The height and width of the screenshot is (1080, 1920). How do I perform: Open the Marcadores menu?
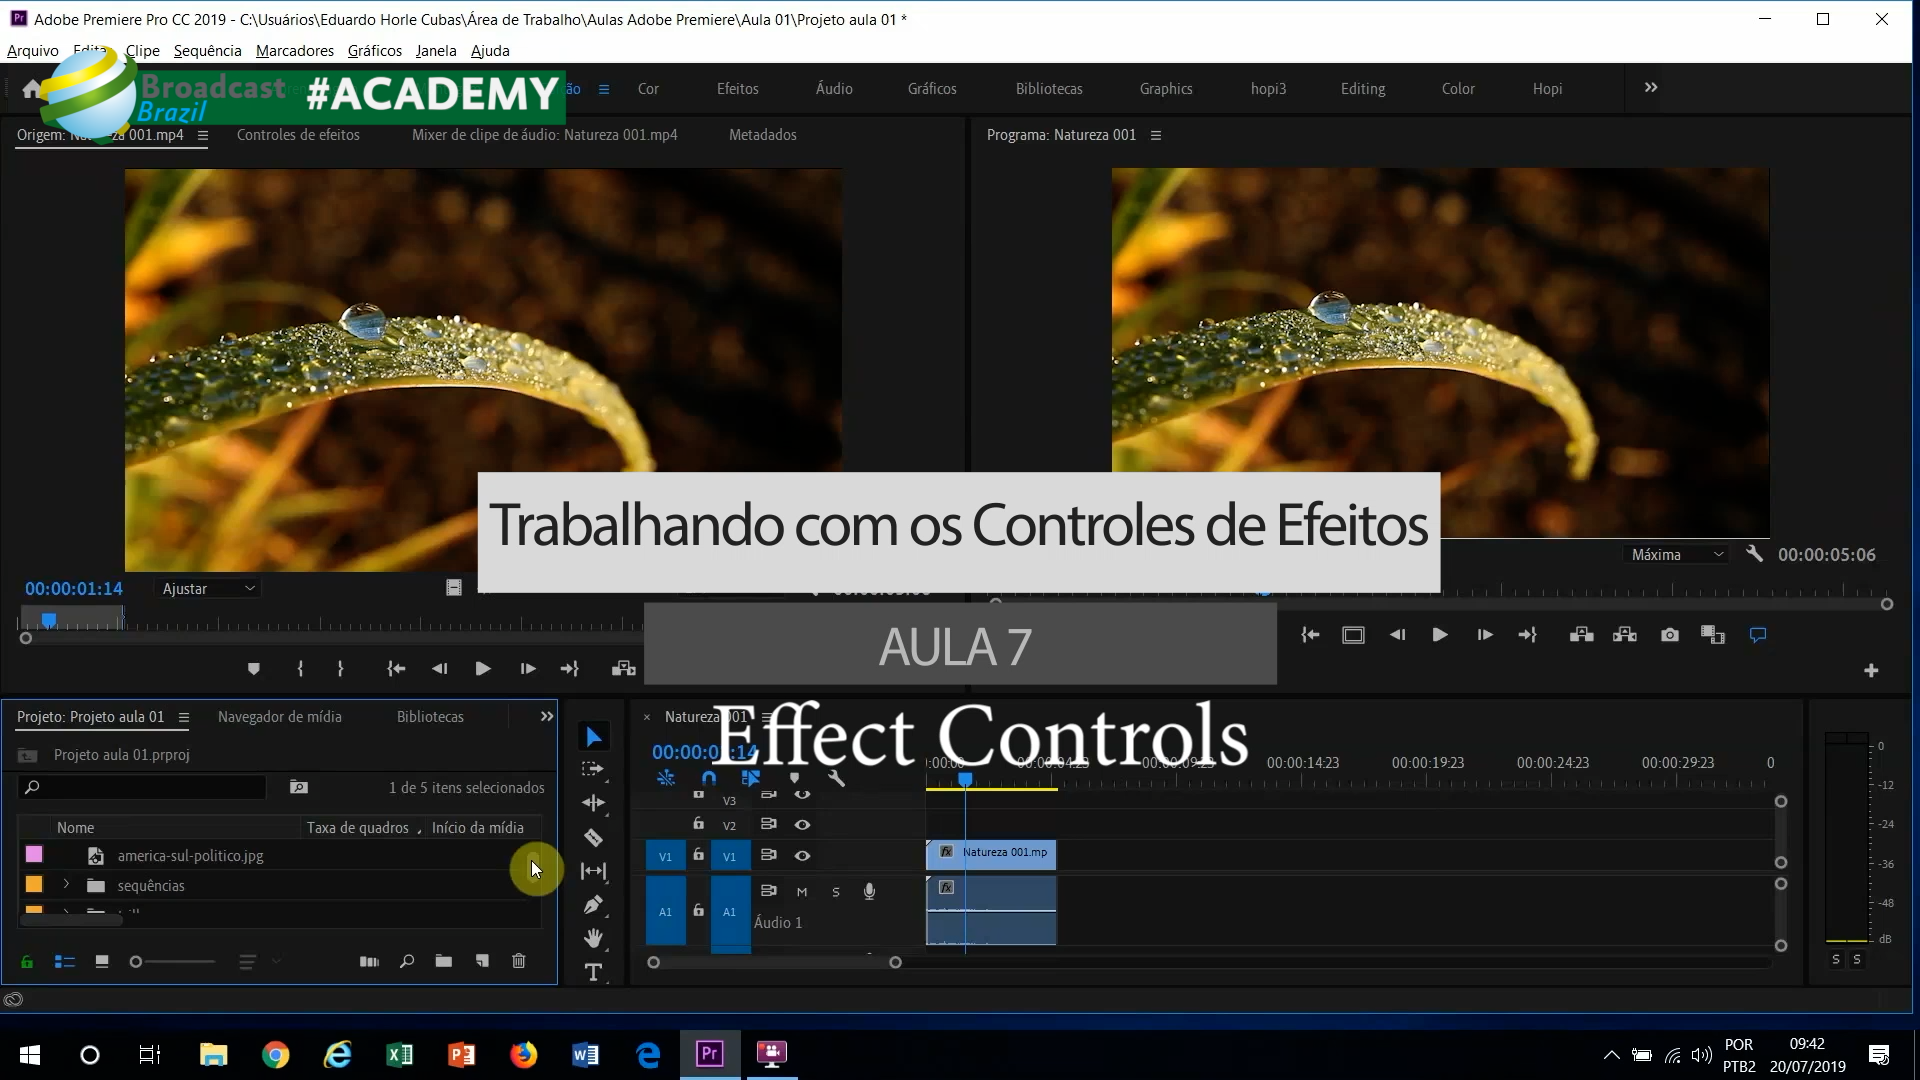(x=294, y=51)
